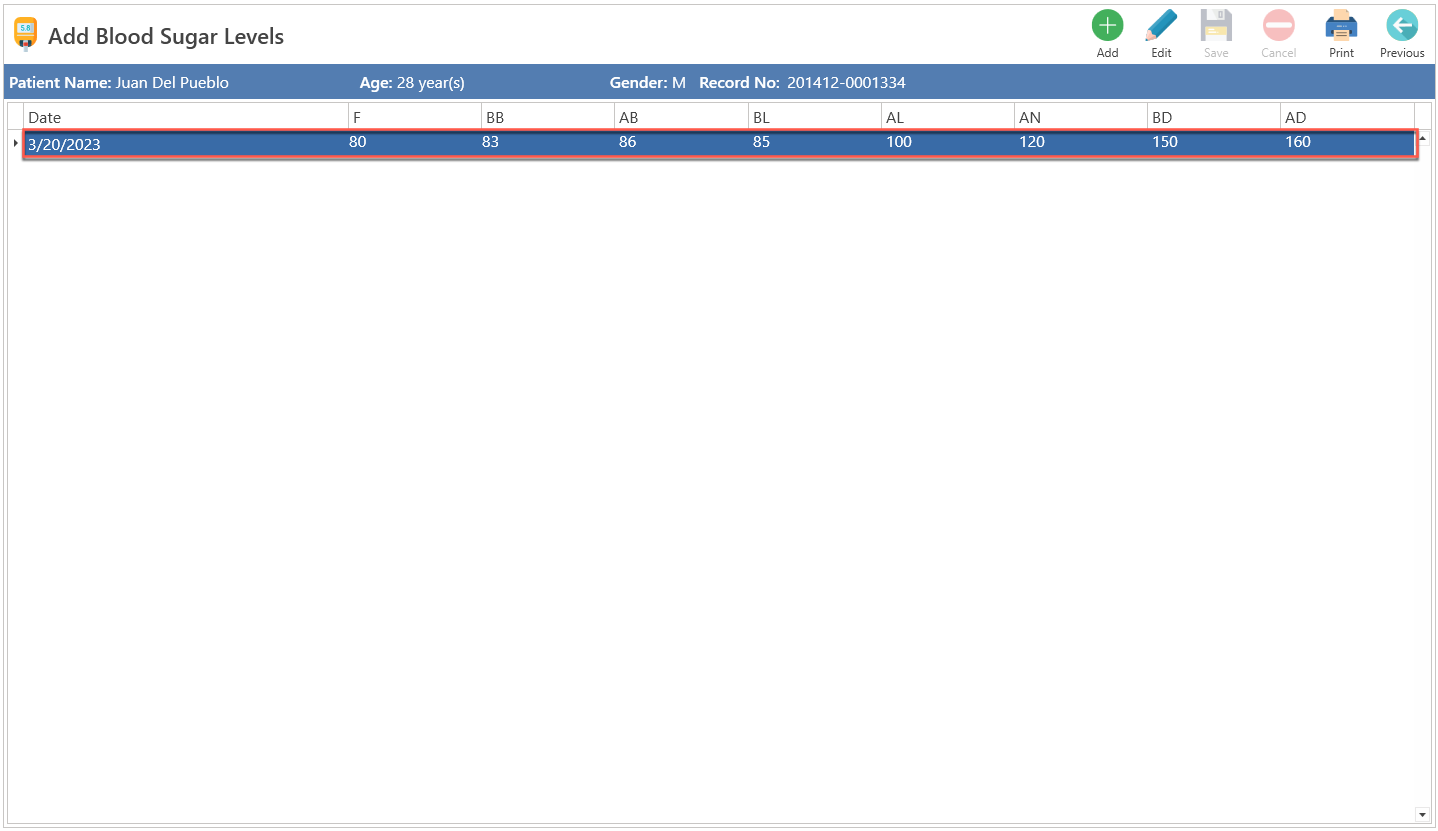Click the scrollbar down arrow of the table

[x=1422, y=815]
